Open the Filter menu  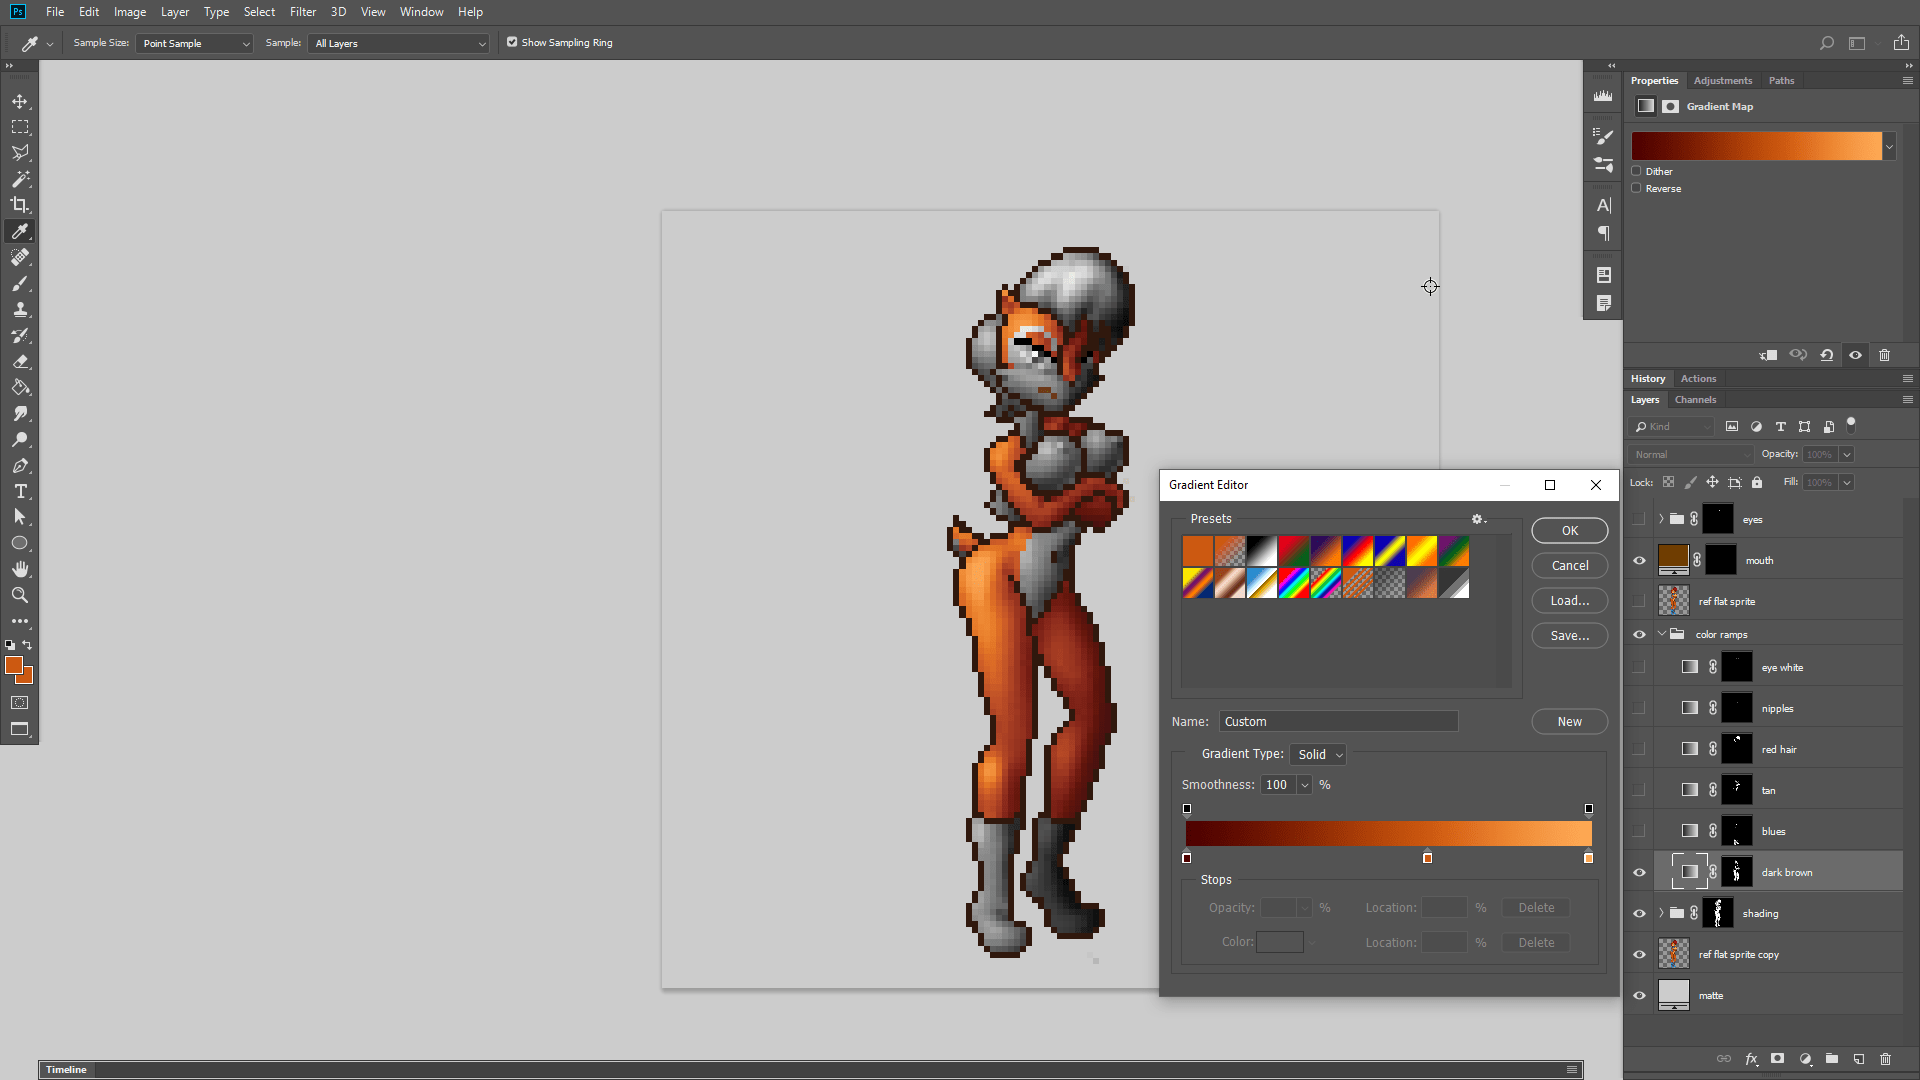[x=302, y=12]
